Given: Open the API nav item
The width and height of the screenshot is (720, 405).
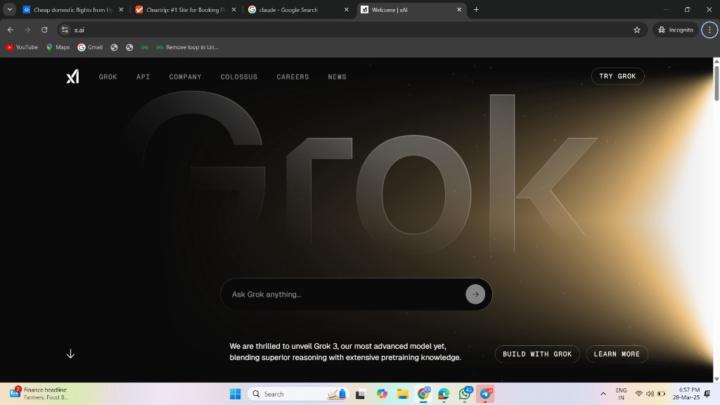Looking at the screenshot, I should 143,77.
